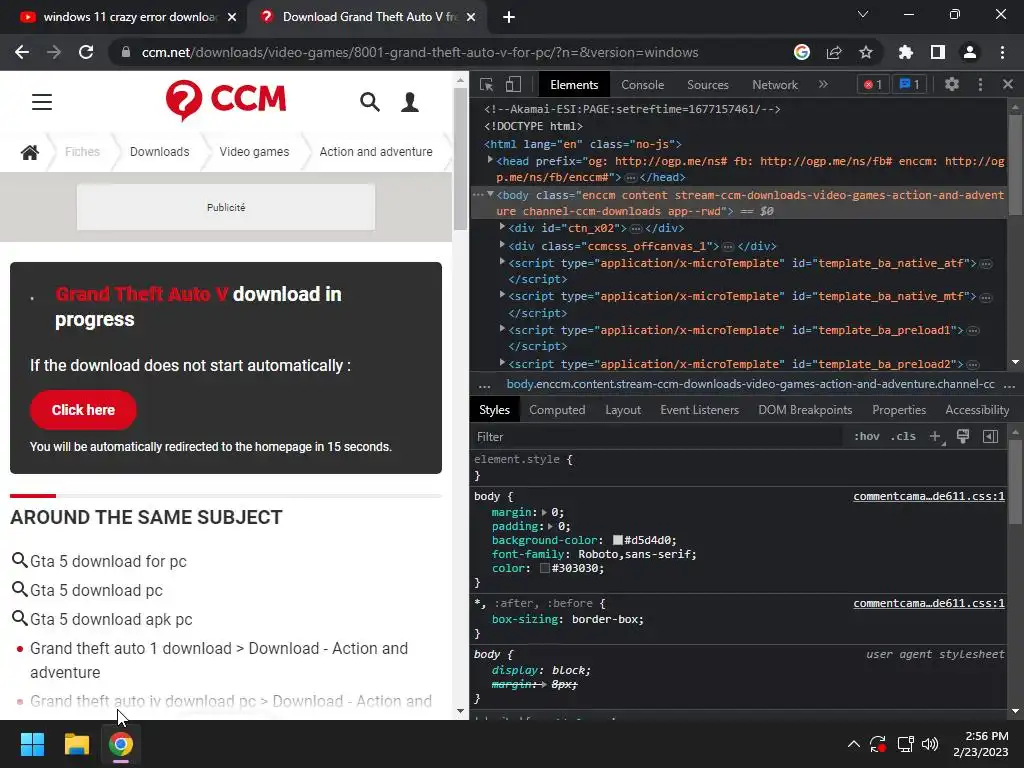
Task: Open DevTools settings gear
Action: pos(952,84)
